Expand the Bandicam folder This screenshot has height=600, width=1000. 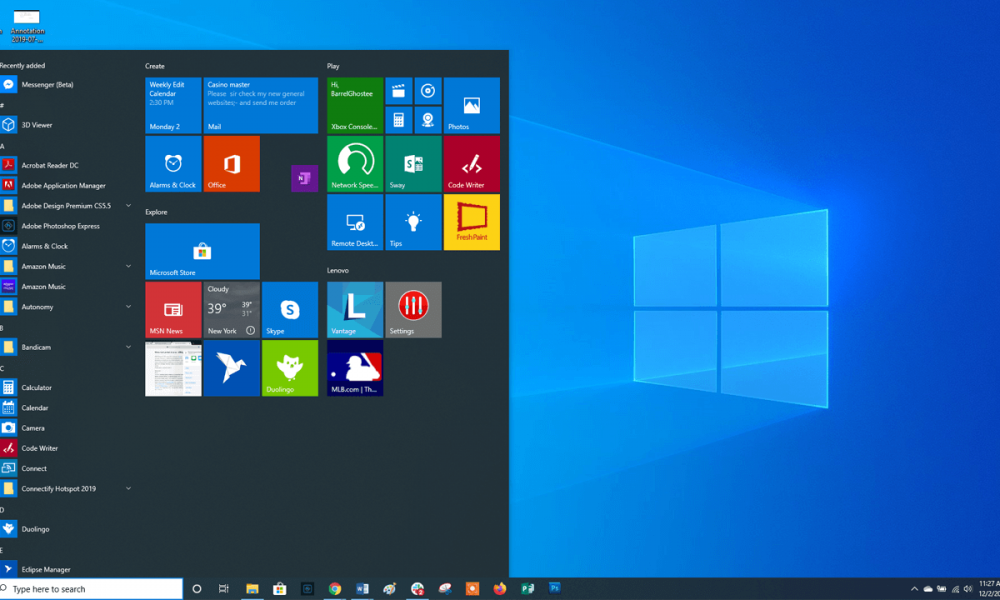pyautogui.click(x=128, y=347)
